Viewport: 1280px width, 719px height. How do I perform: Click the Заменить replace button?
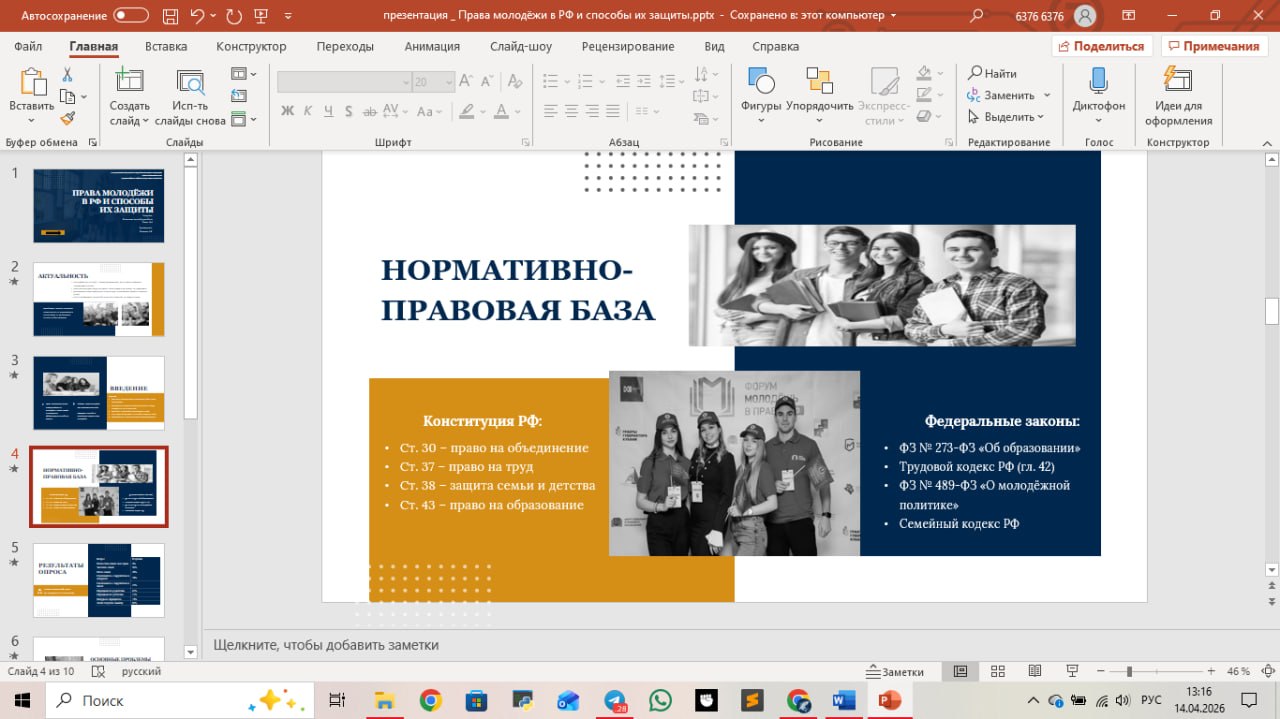click(1001, 95)
